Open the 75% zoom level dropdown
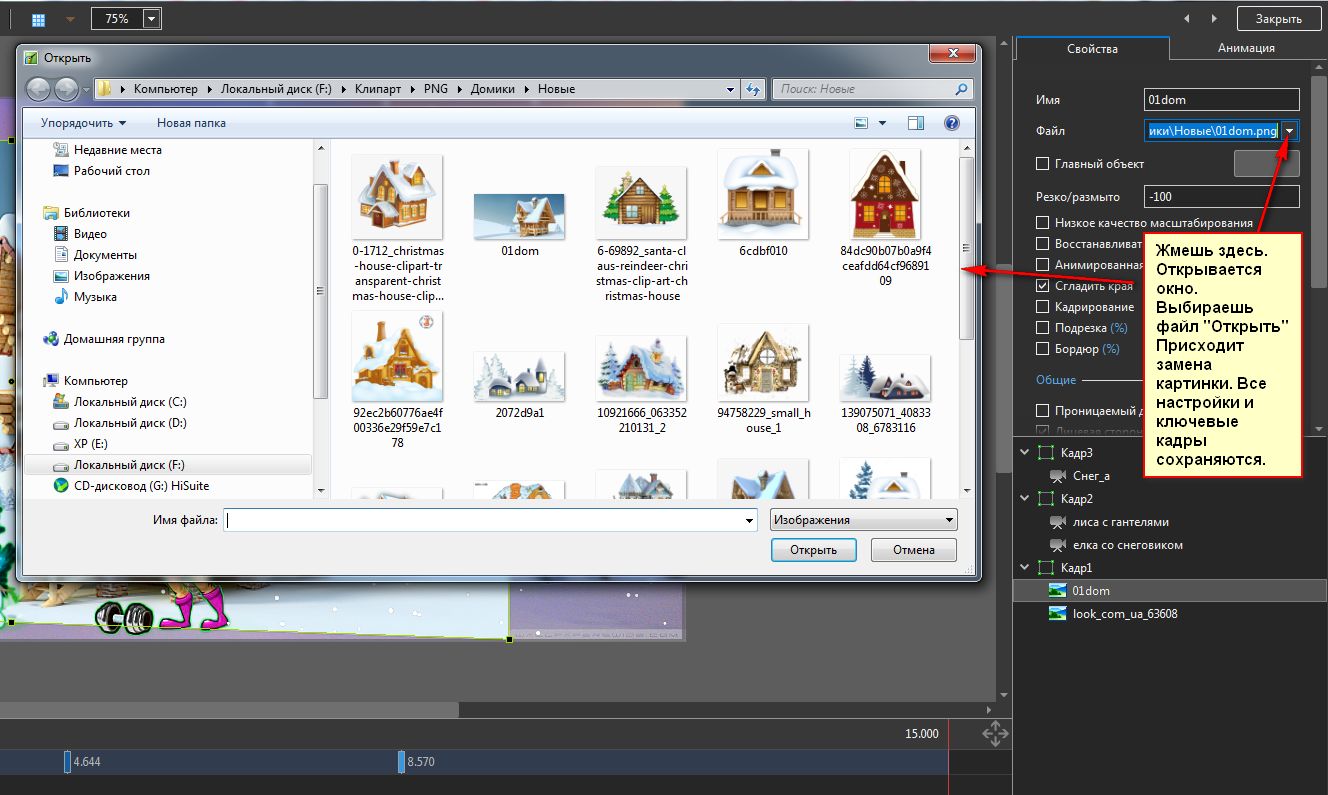 pos(151,19)
